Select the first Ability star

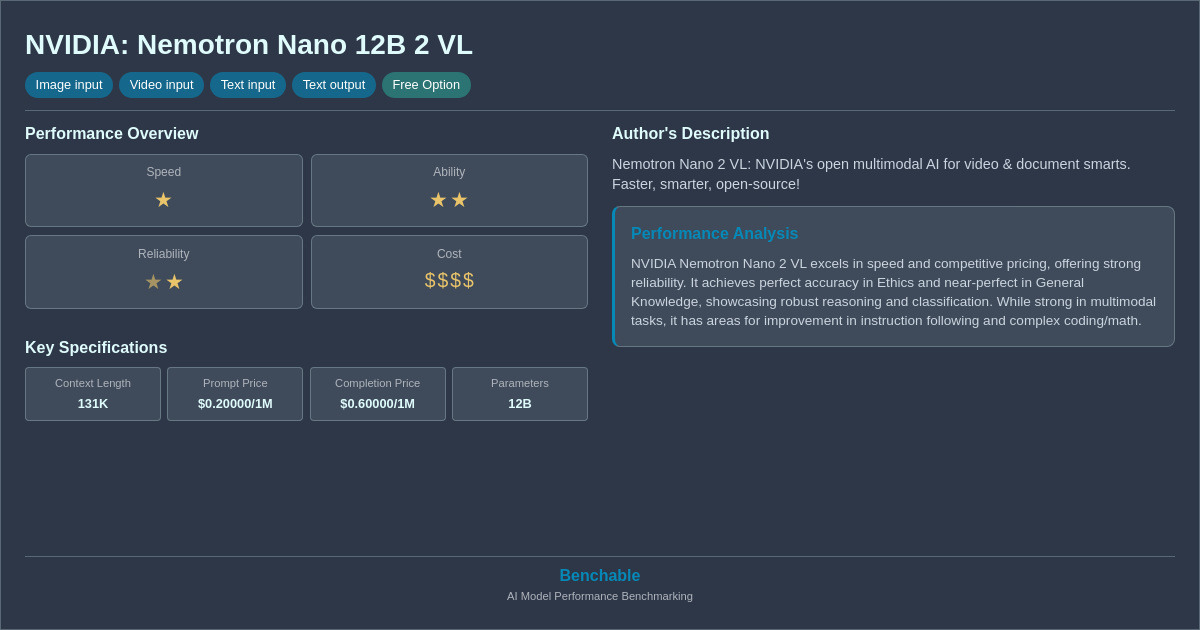pos(438,199)
